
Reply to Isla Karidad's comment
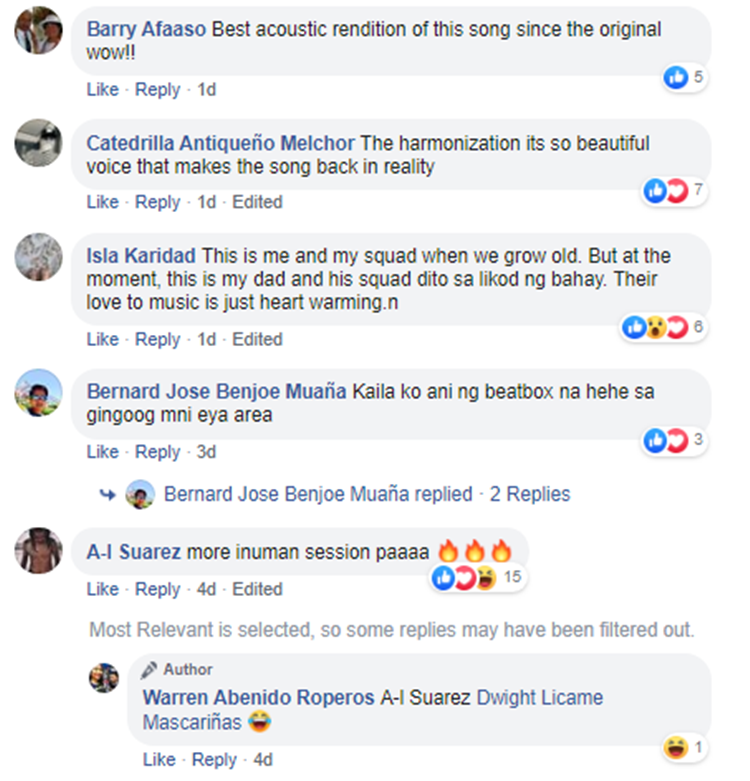158,339
